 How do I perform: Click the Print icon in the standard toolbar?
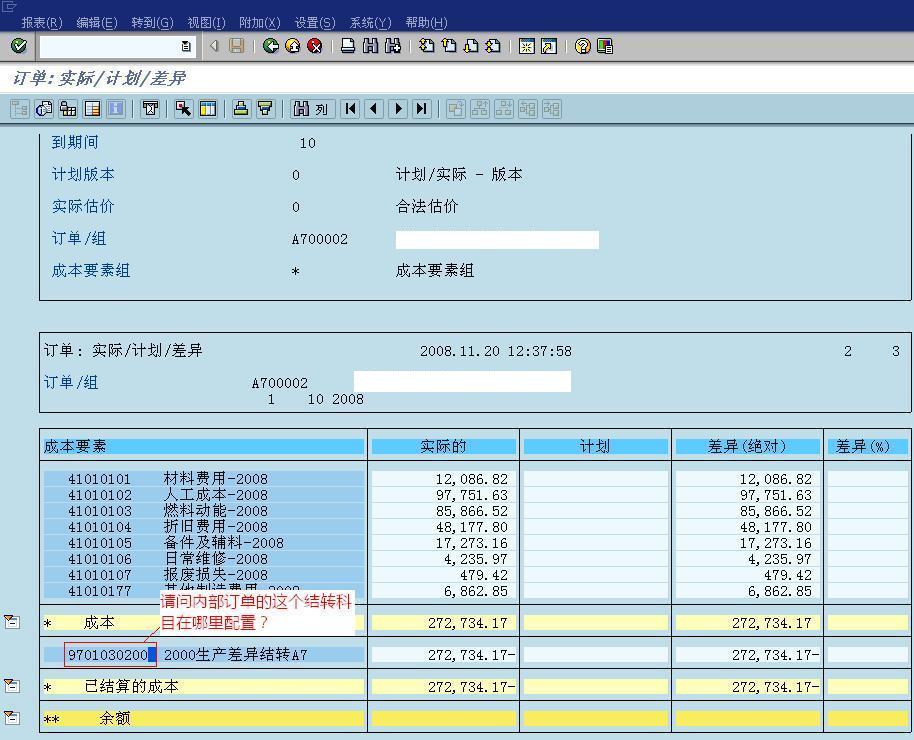click(x=348, y=46)
